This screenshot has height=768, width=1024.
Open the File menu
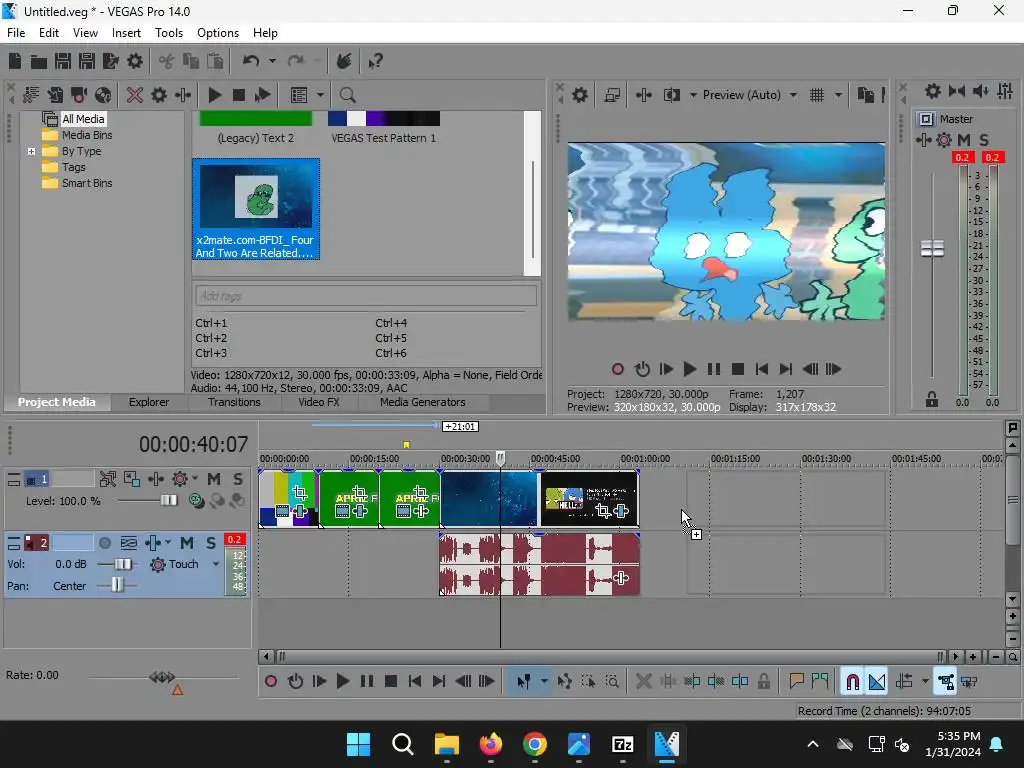pyautogui.click(x=16, y=33)
